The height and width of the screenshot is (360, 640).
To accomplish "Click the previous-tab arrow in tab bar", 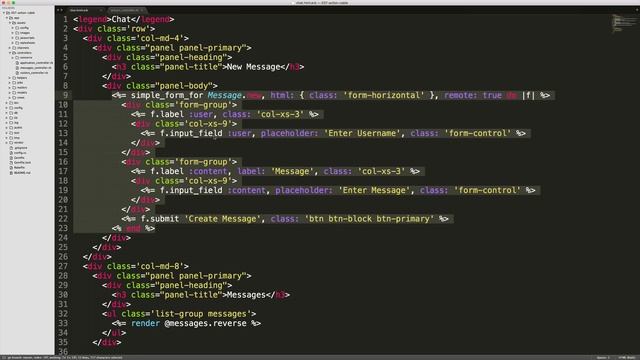I will point(58,10).
